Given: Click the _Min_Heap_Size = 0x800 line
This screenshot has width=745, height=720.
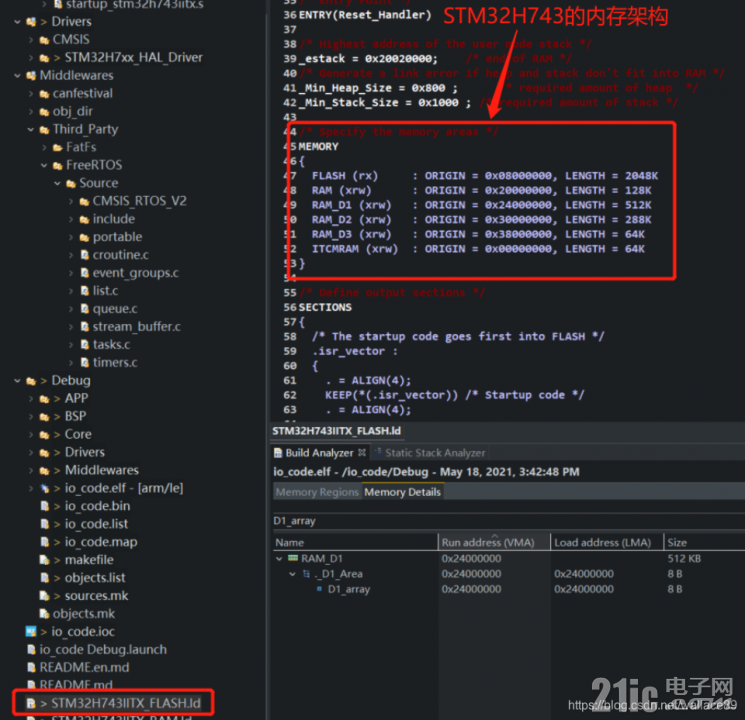Looking at the screenshot, I should (378, 88).
